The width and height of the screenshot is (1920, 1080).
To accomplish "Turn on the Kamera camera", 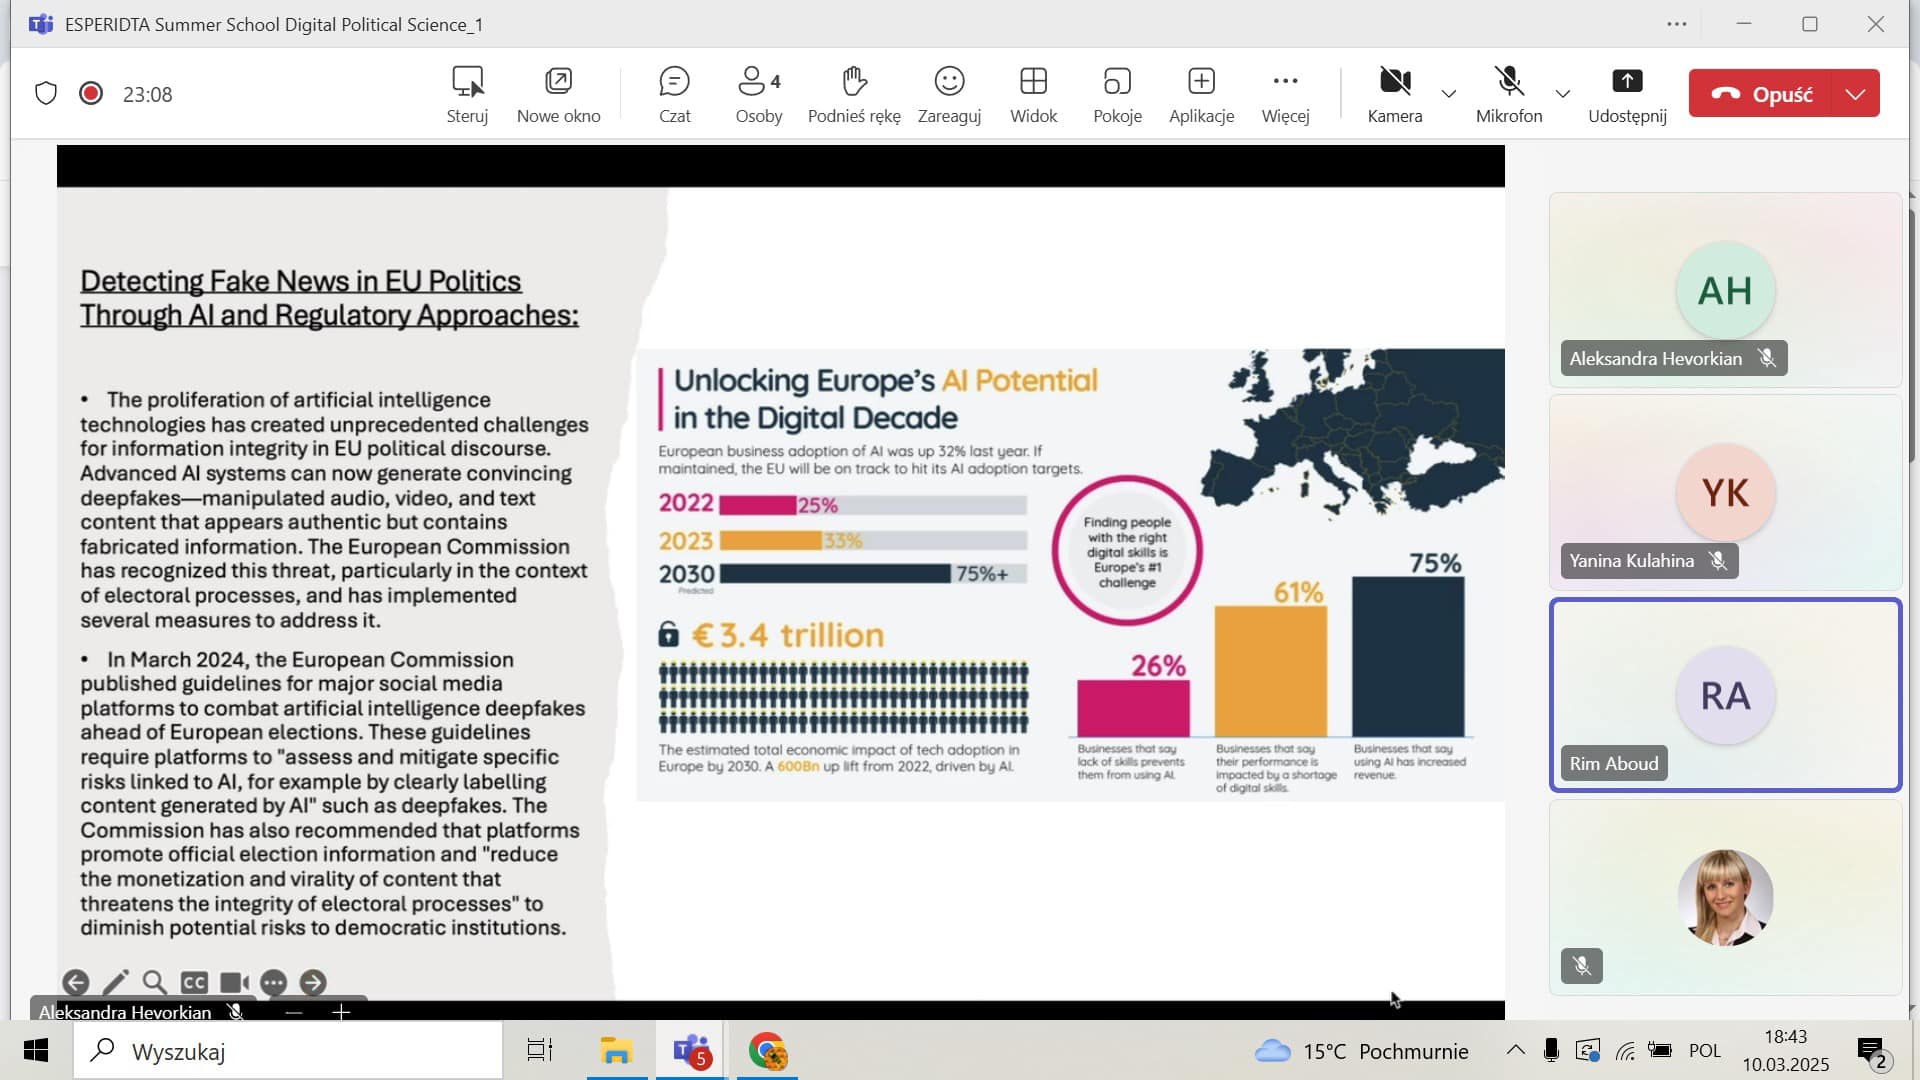I will (x=1395, y=94).
